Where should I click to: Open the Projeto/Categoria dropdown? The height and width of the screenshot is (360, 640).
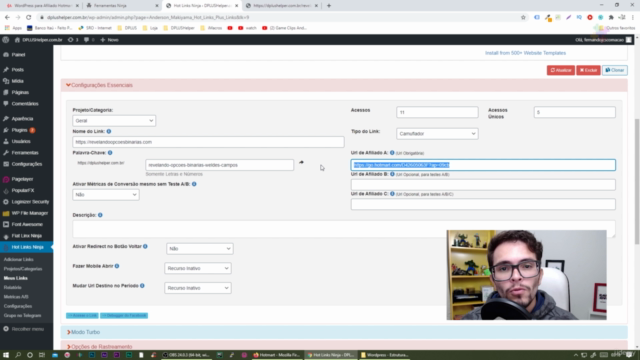[114, 121]
